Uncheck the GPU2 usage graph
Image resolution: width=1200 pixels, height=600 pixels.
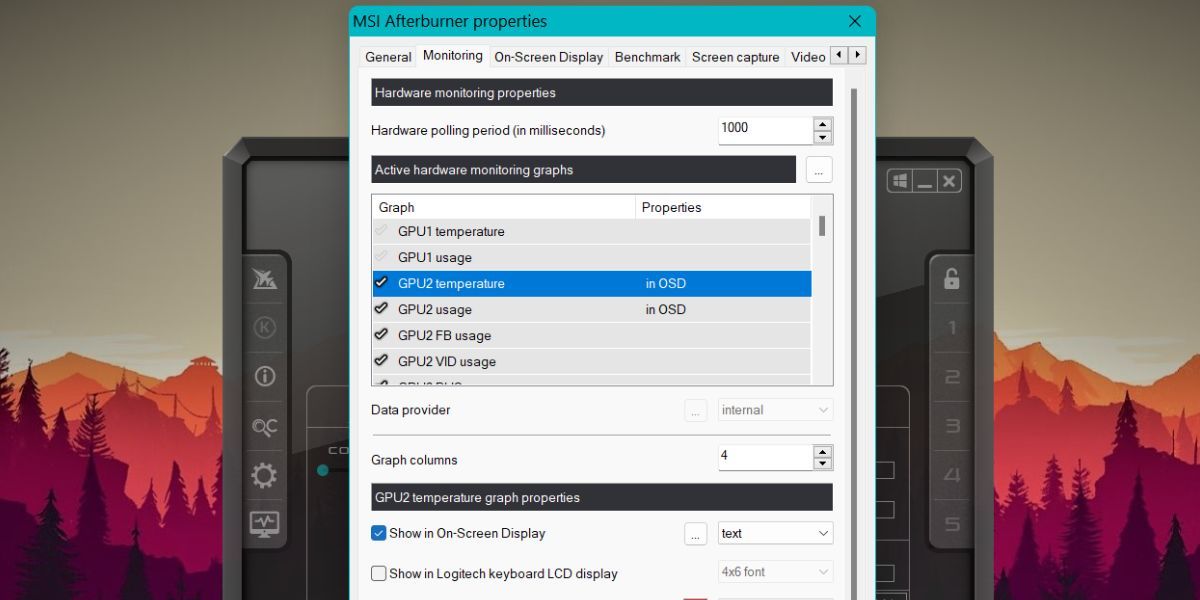(x=380, y=309)
